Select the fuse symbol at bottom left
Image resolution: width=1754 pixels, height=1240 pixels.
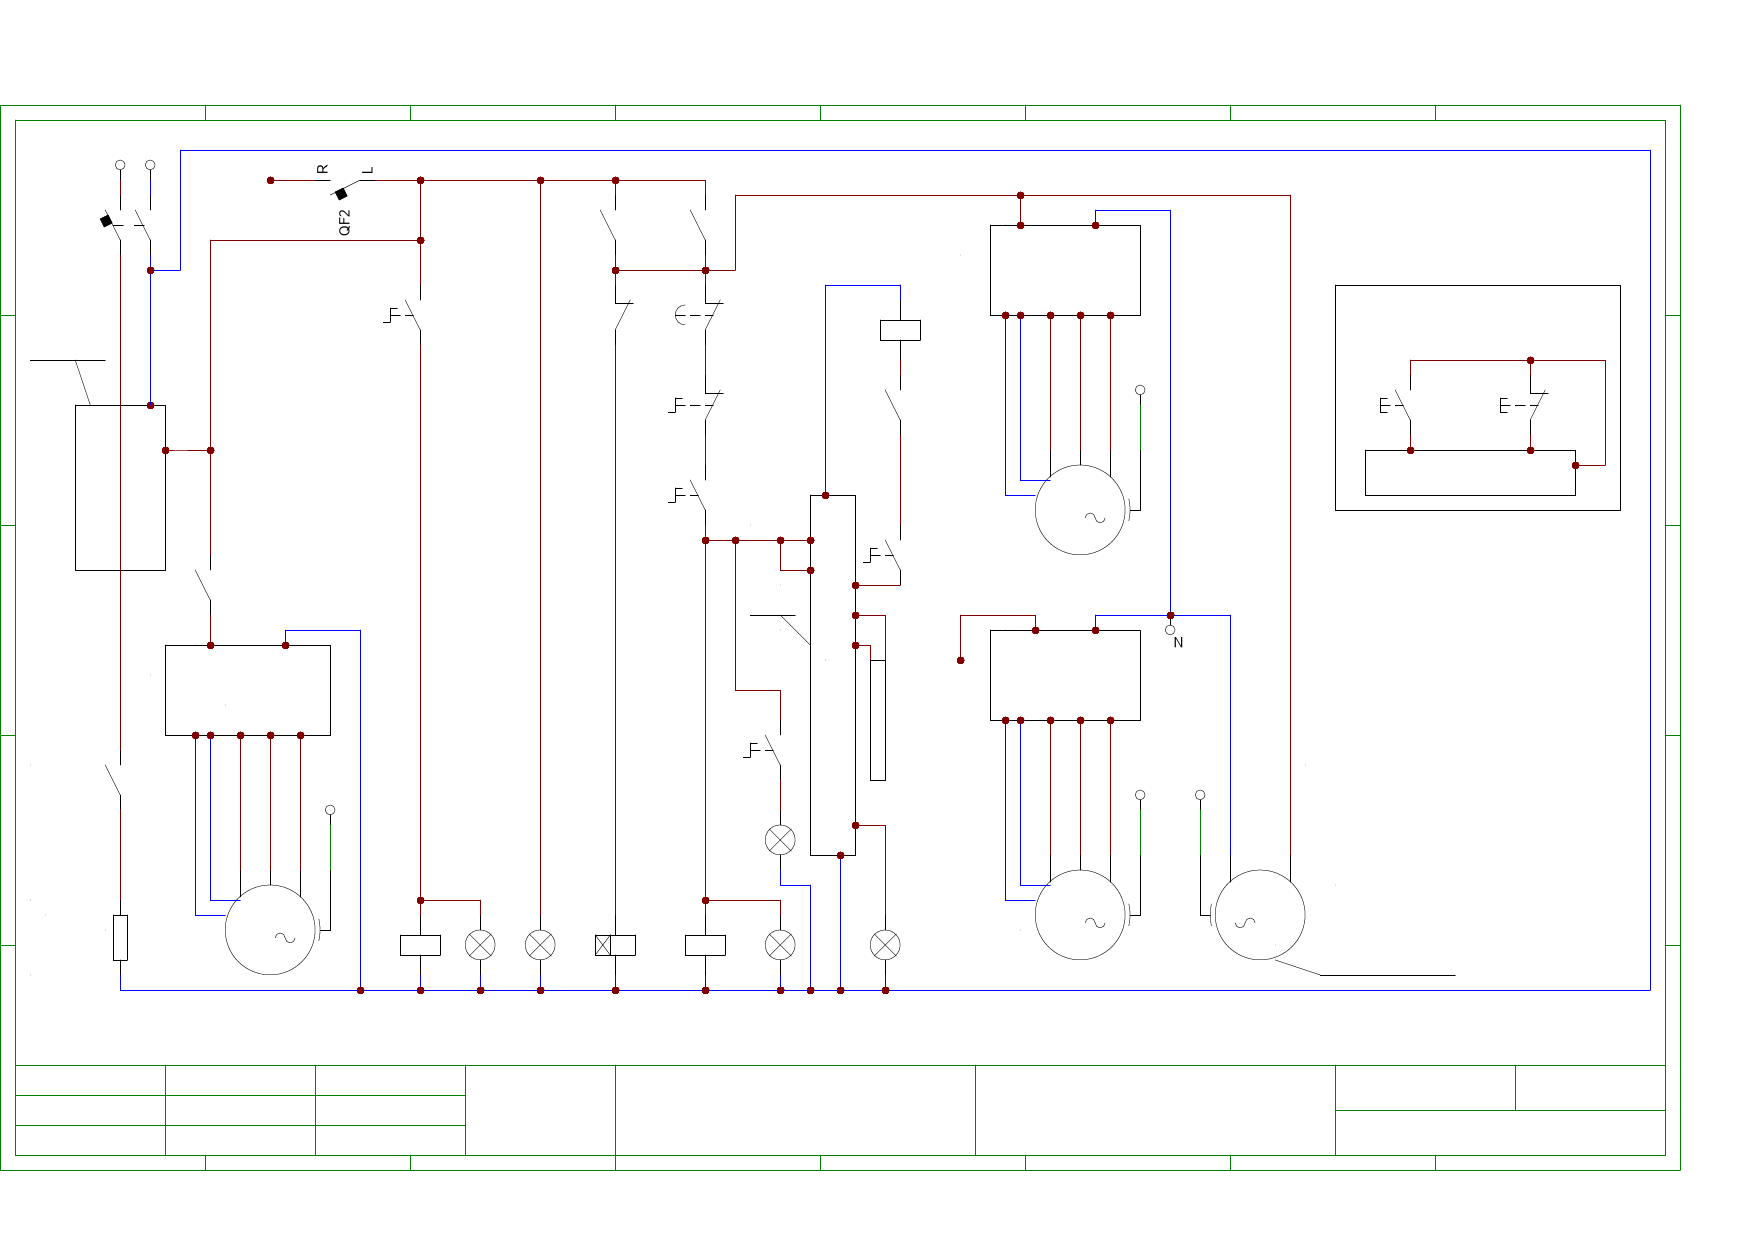click(120, 937)
